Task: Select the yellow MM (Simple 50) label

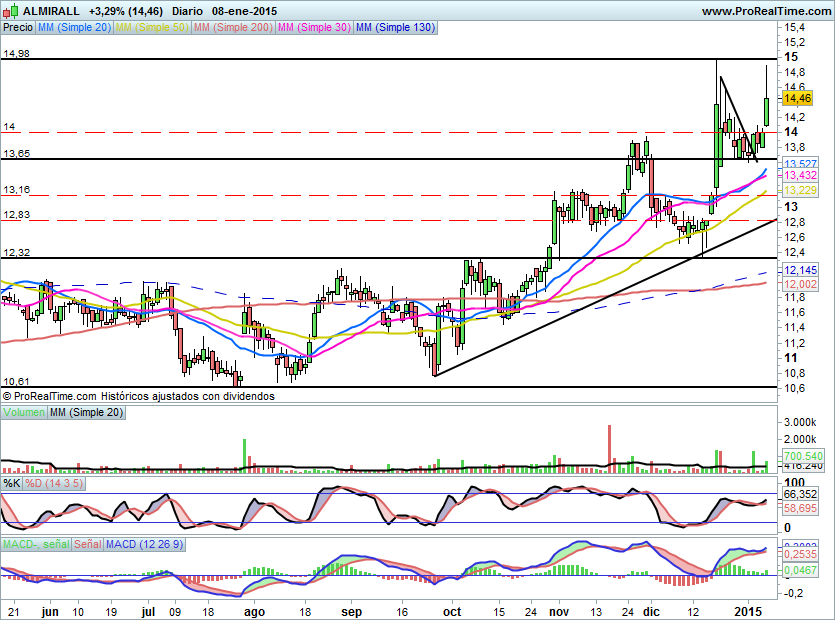Action: [x=151, y=28]
